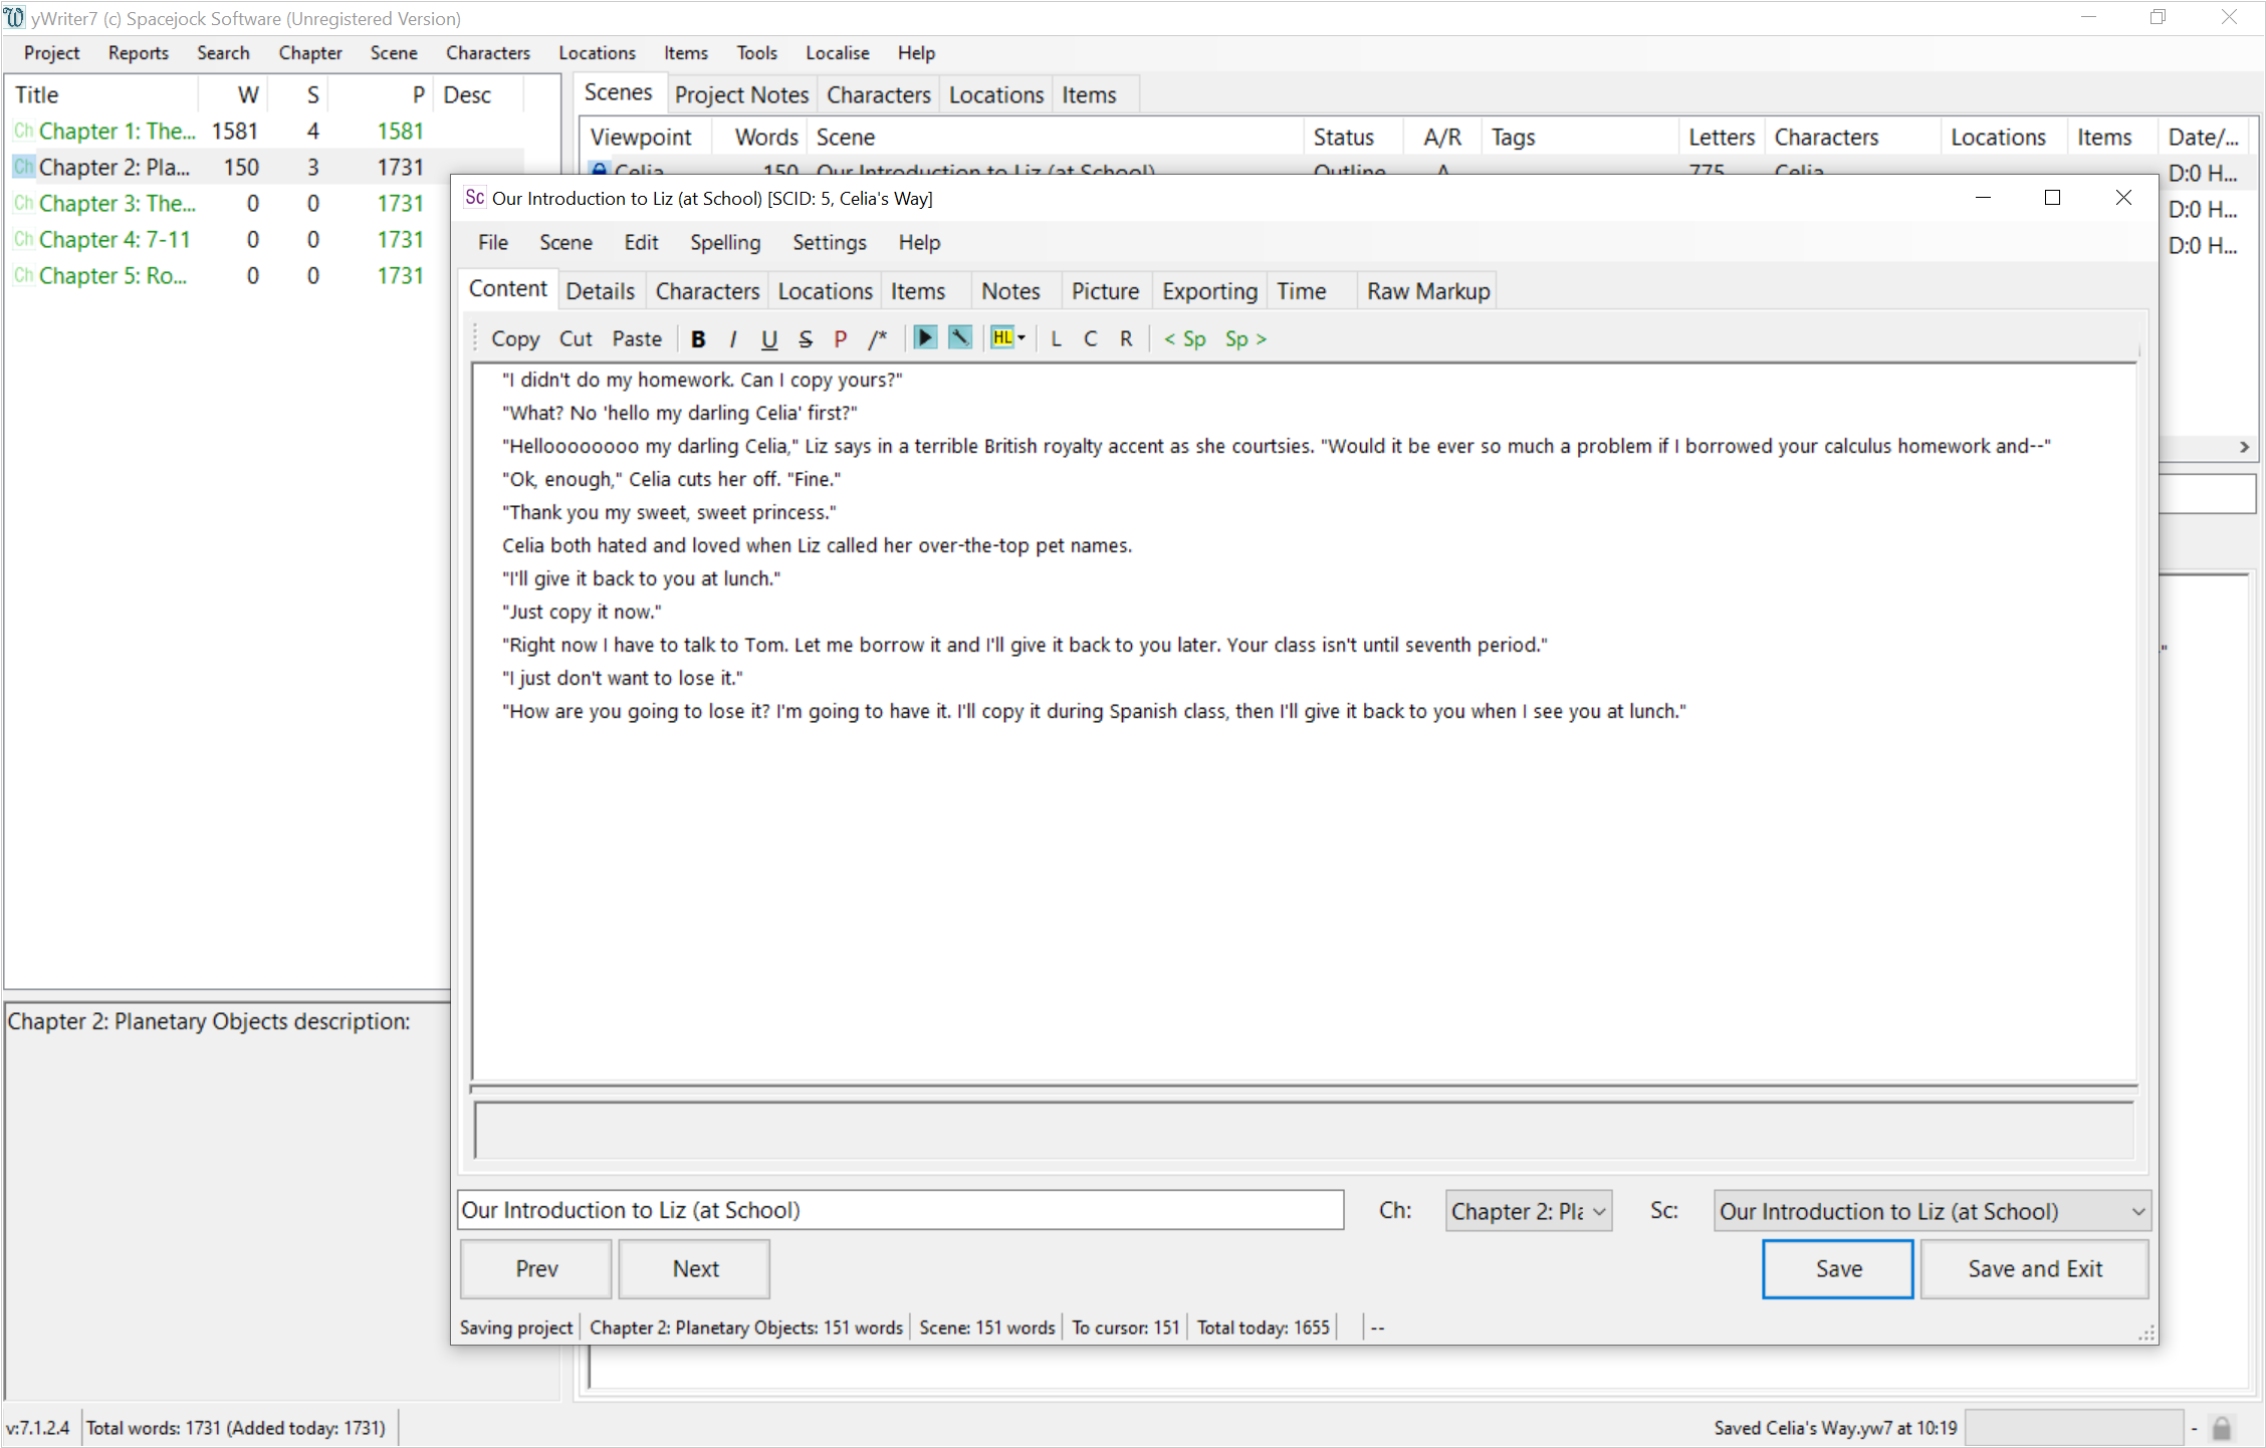Align text center with C button

pyautogui.click(x=1090, y=339)
